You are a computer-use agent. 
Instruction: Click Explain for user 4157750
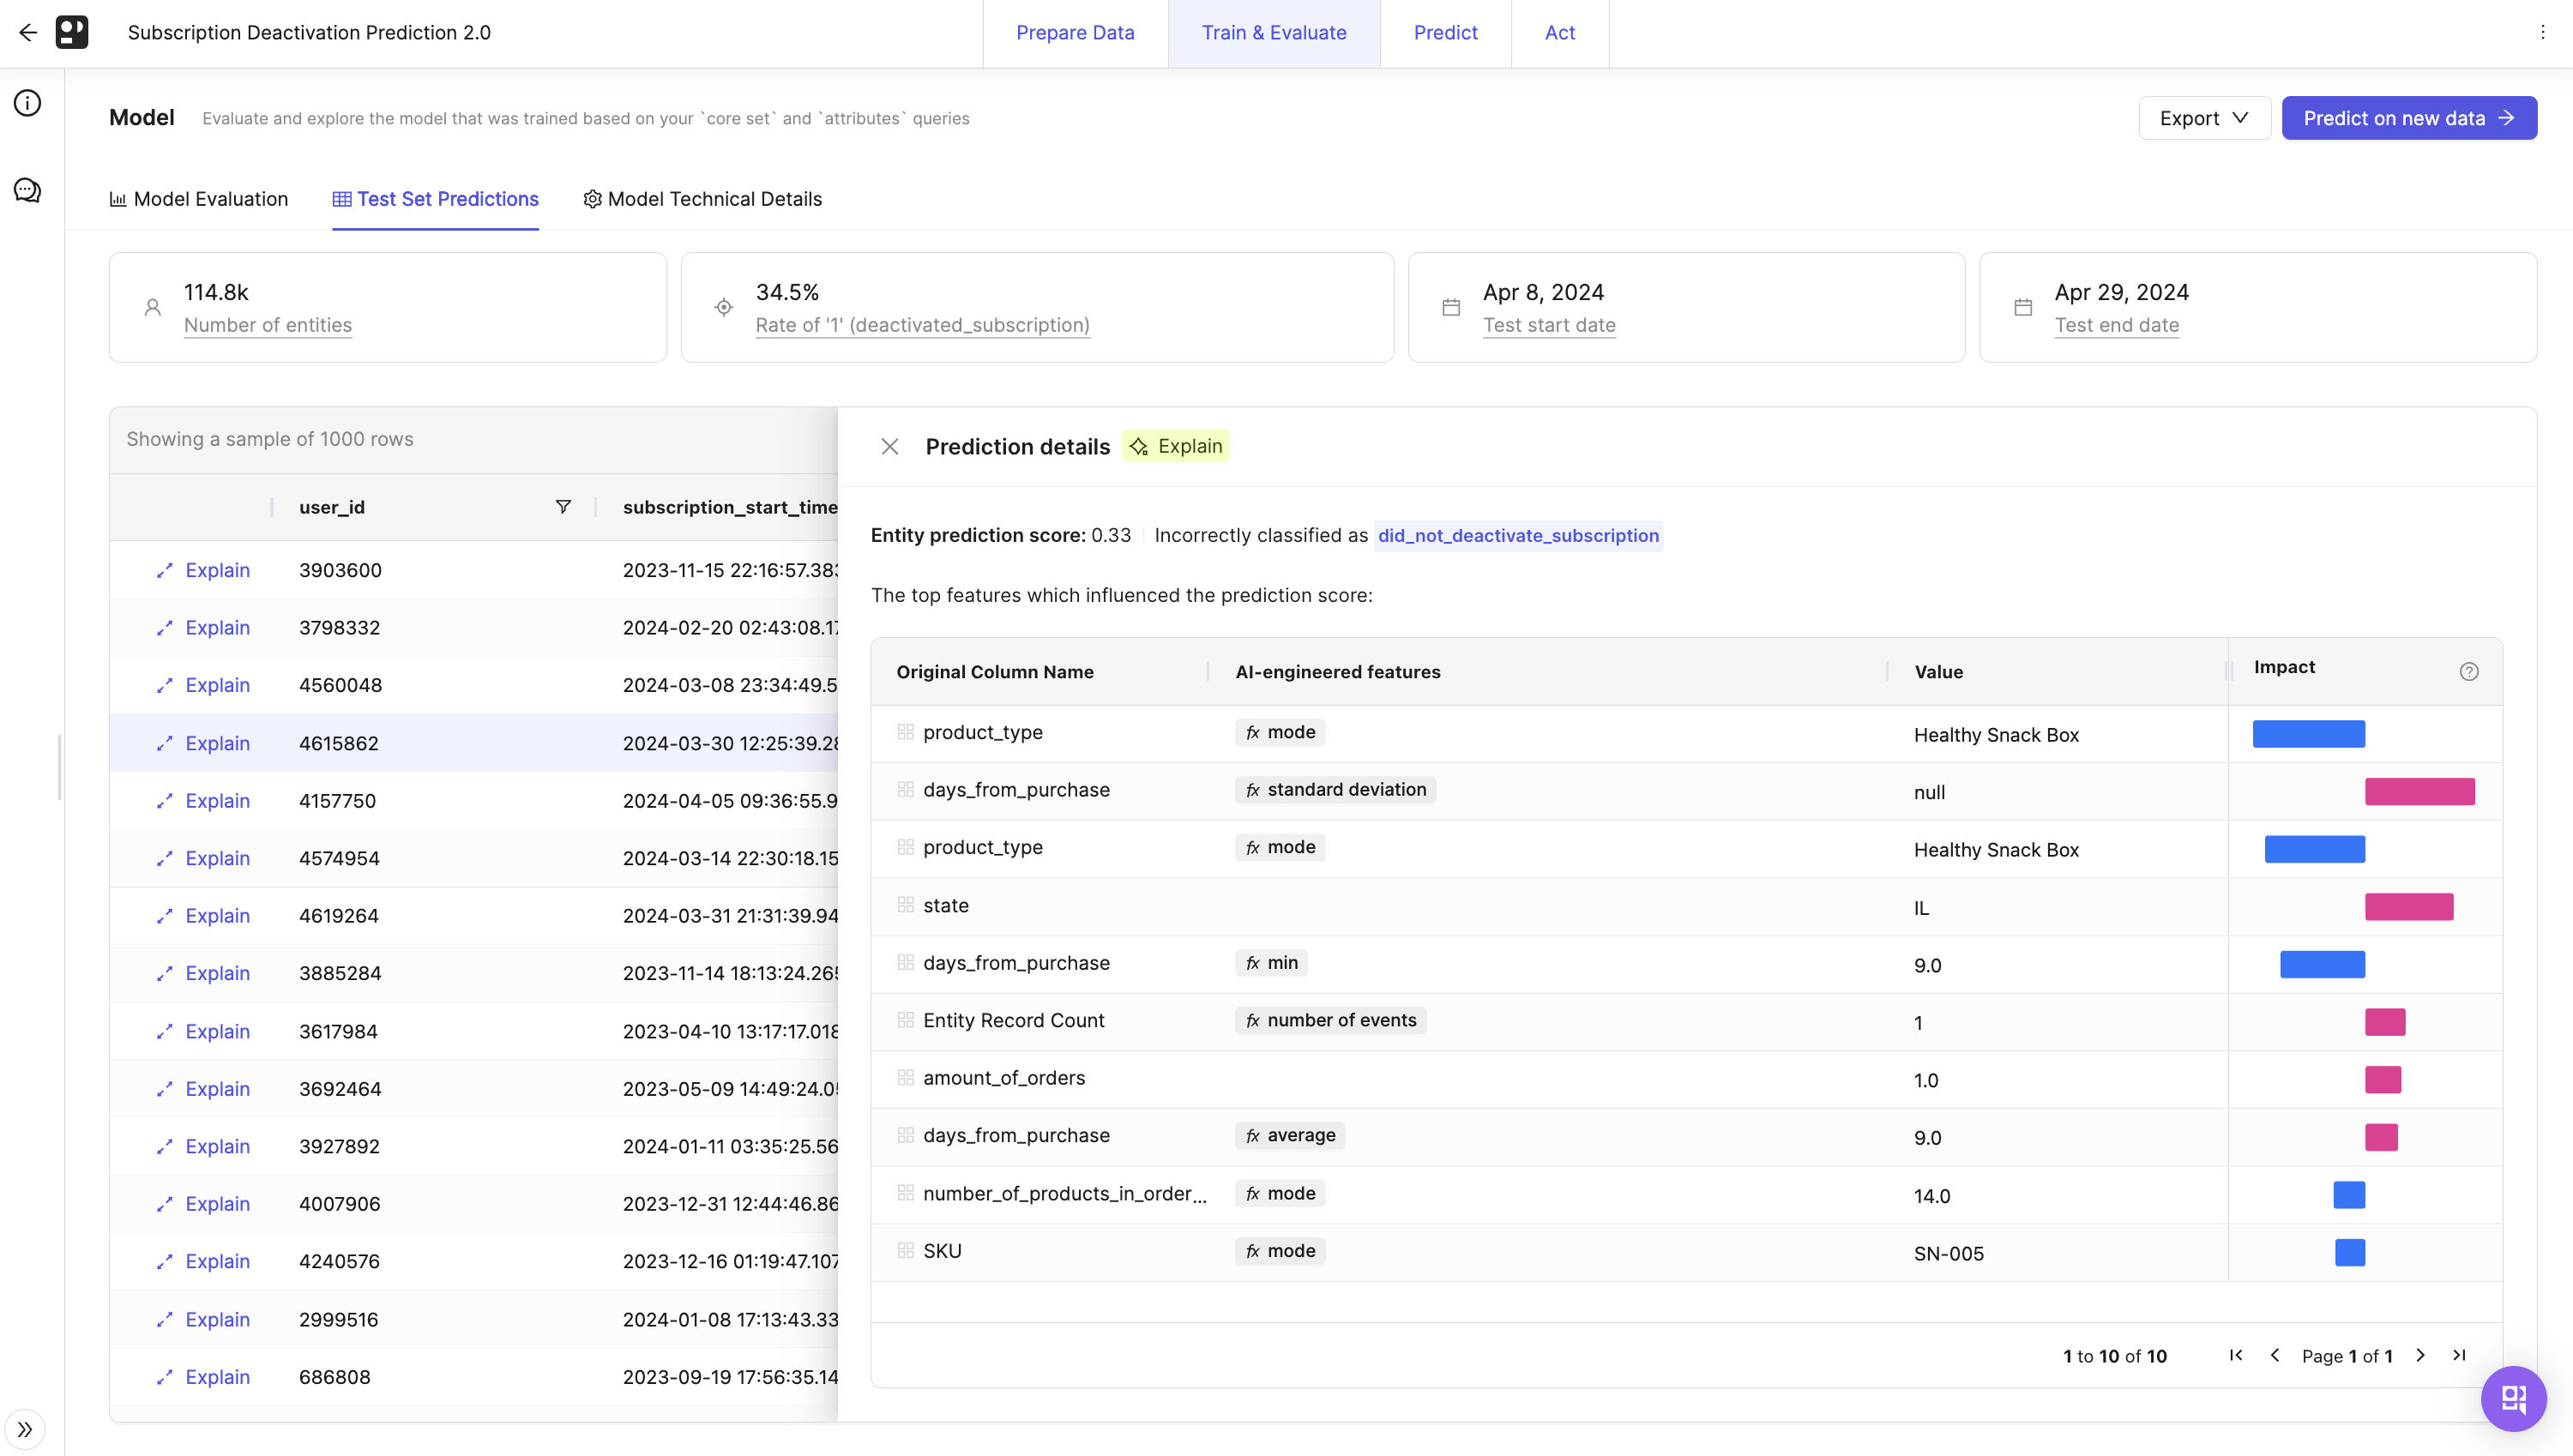(216, 801)
